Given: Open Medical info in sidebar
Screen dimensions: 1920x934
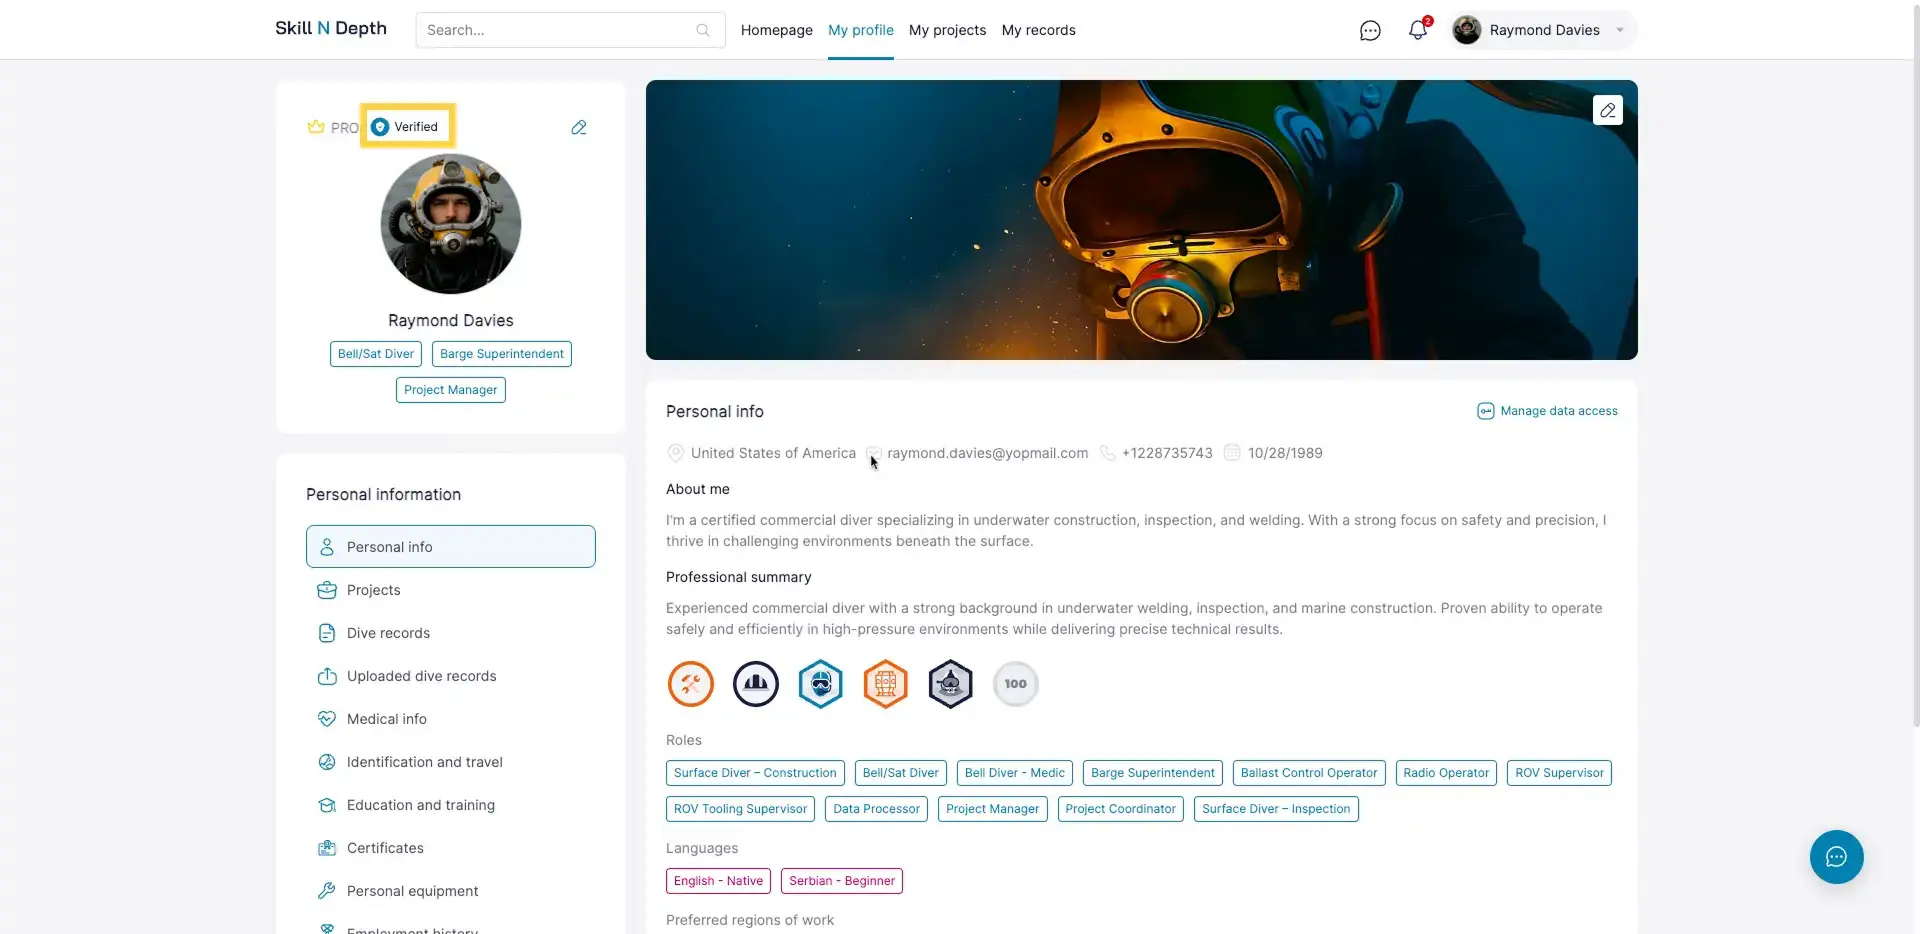Looking at the screenshot, I should (386, 719).
